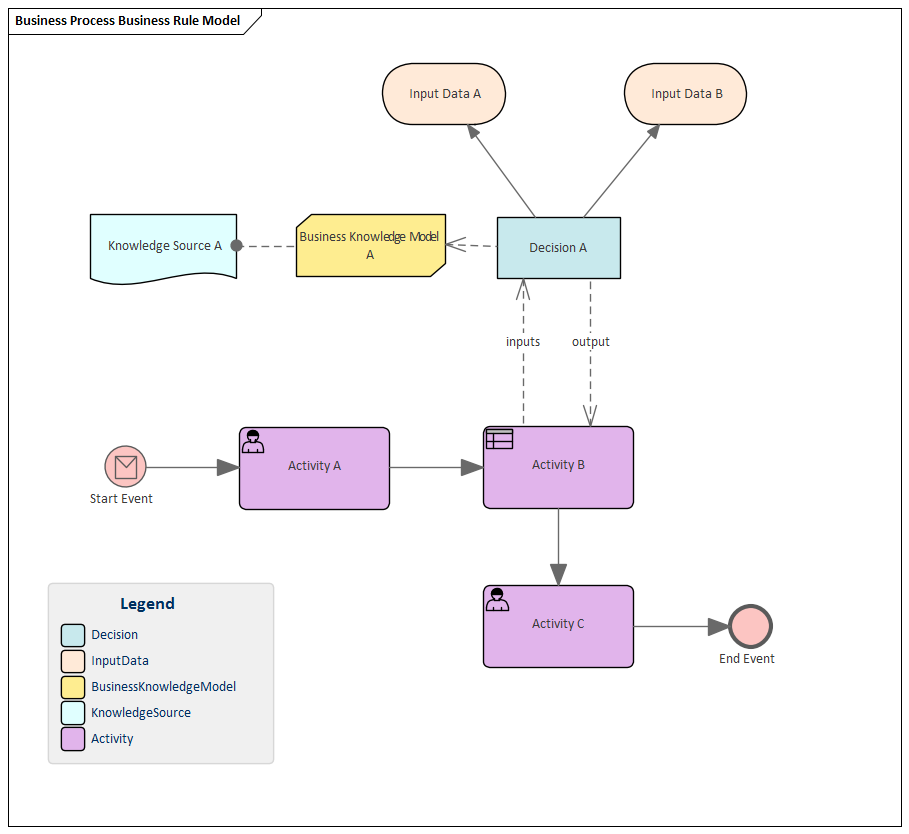Click the Start Event envelope icon

pos(126,466)
